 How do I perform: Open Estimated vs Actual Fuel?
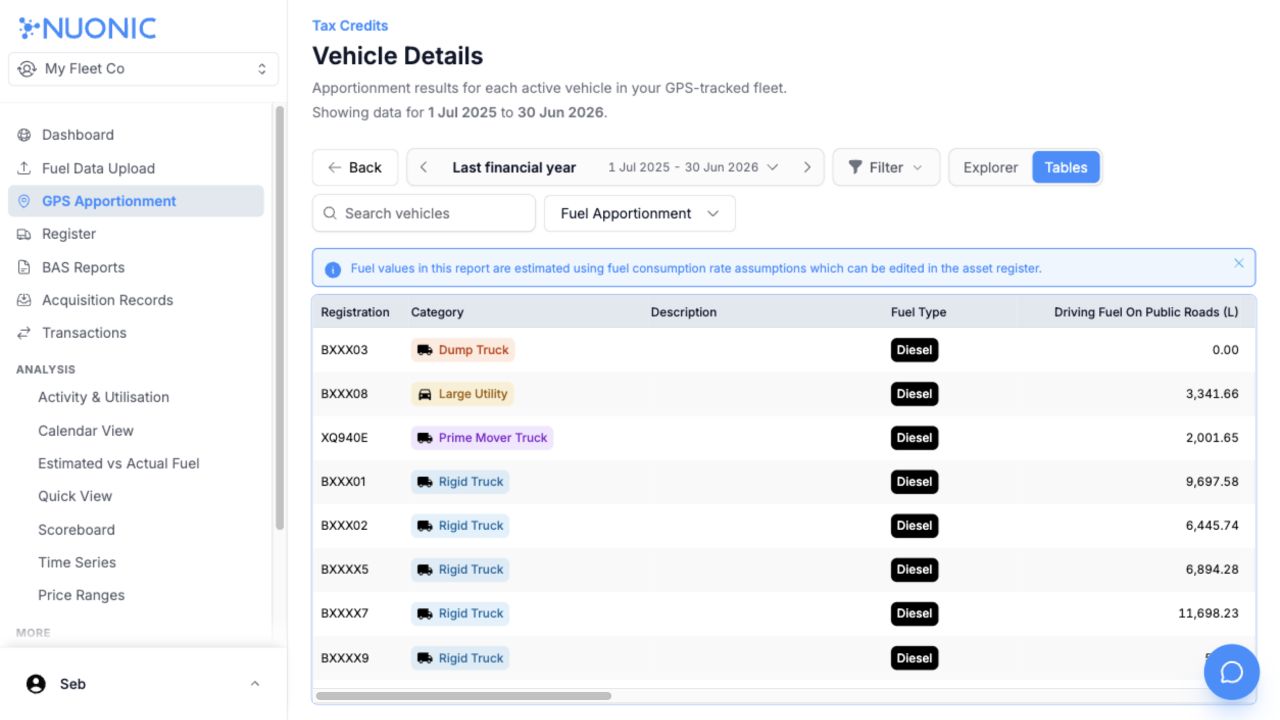119,463
